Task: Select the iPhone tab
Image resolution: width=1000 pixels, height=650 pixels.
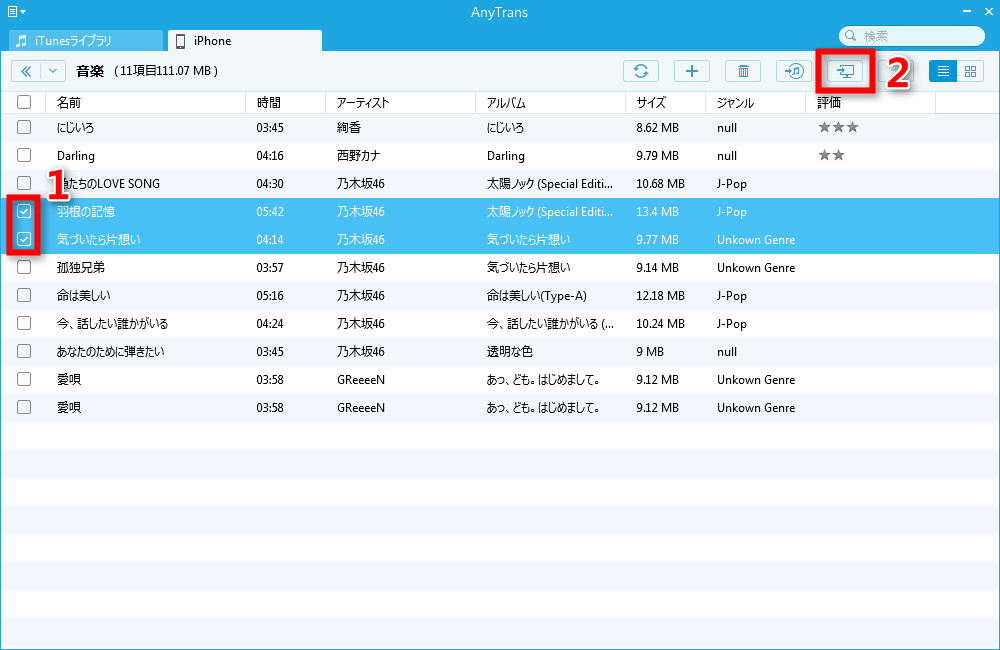Action: pos(245,41)
